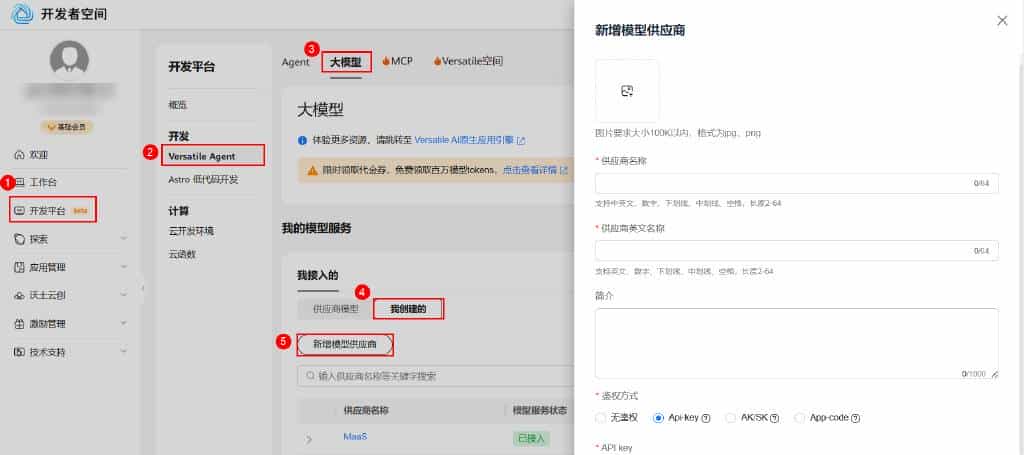
Task: Select the 供应商模型 segment tab
Action: (x=336, y=309)
